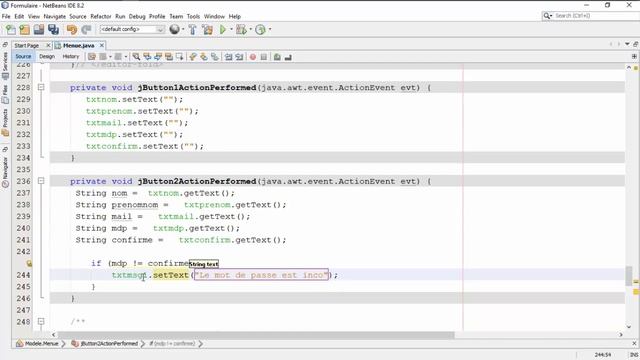The width and height of the screenshot is (640, 360).
Task: Open the Services side panel
Action: tap(5, 65)
